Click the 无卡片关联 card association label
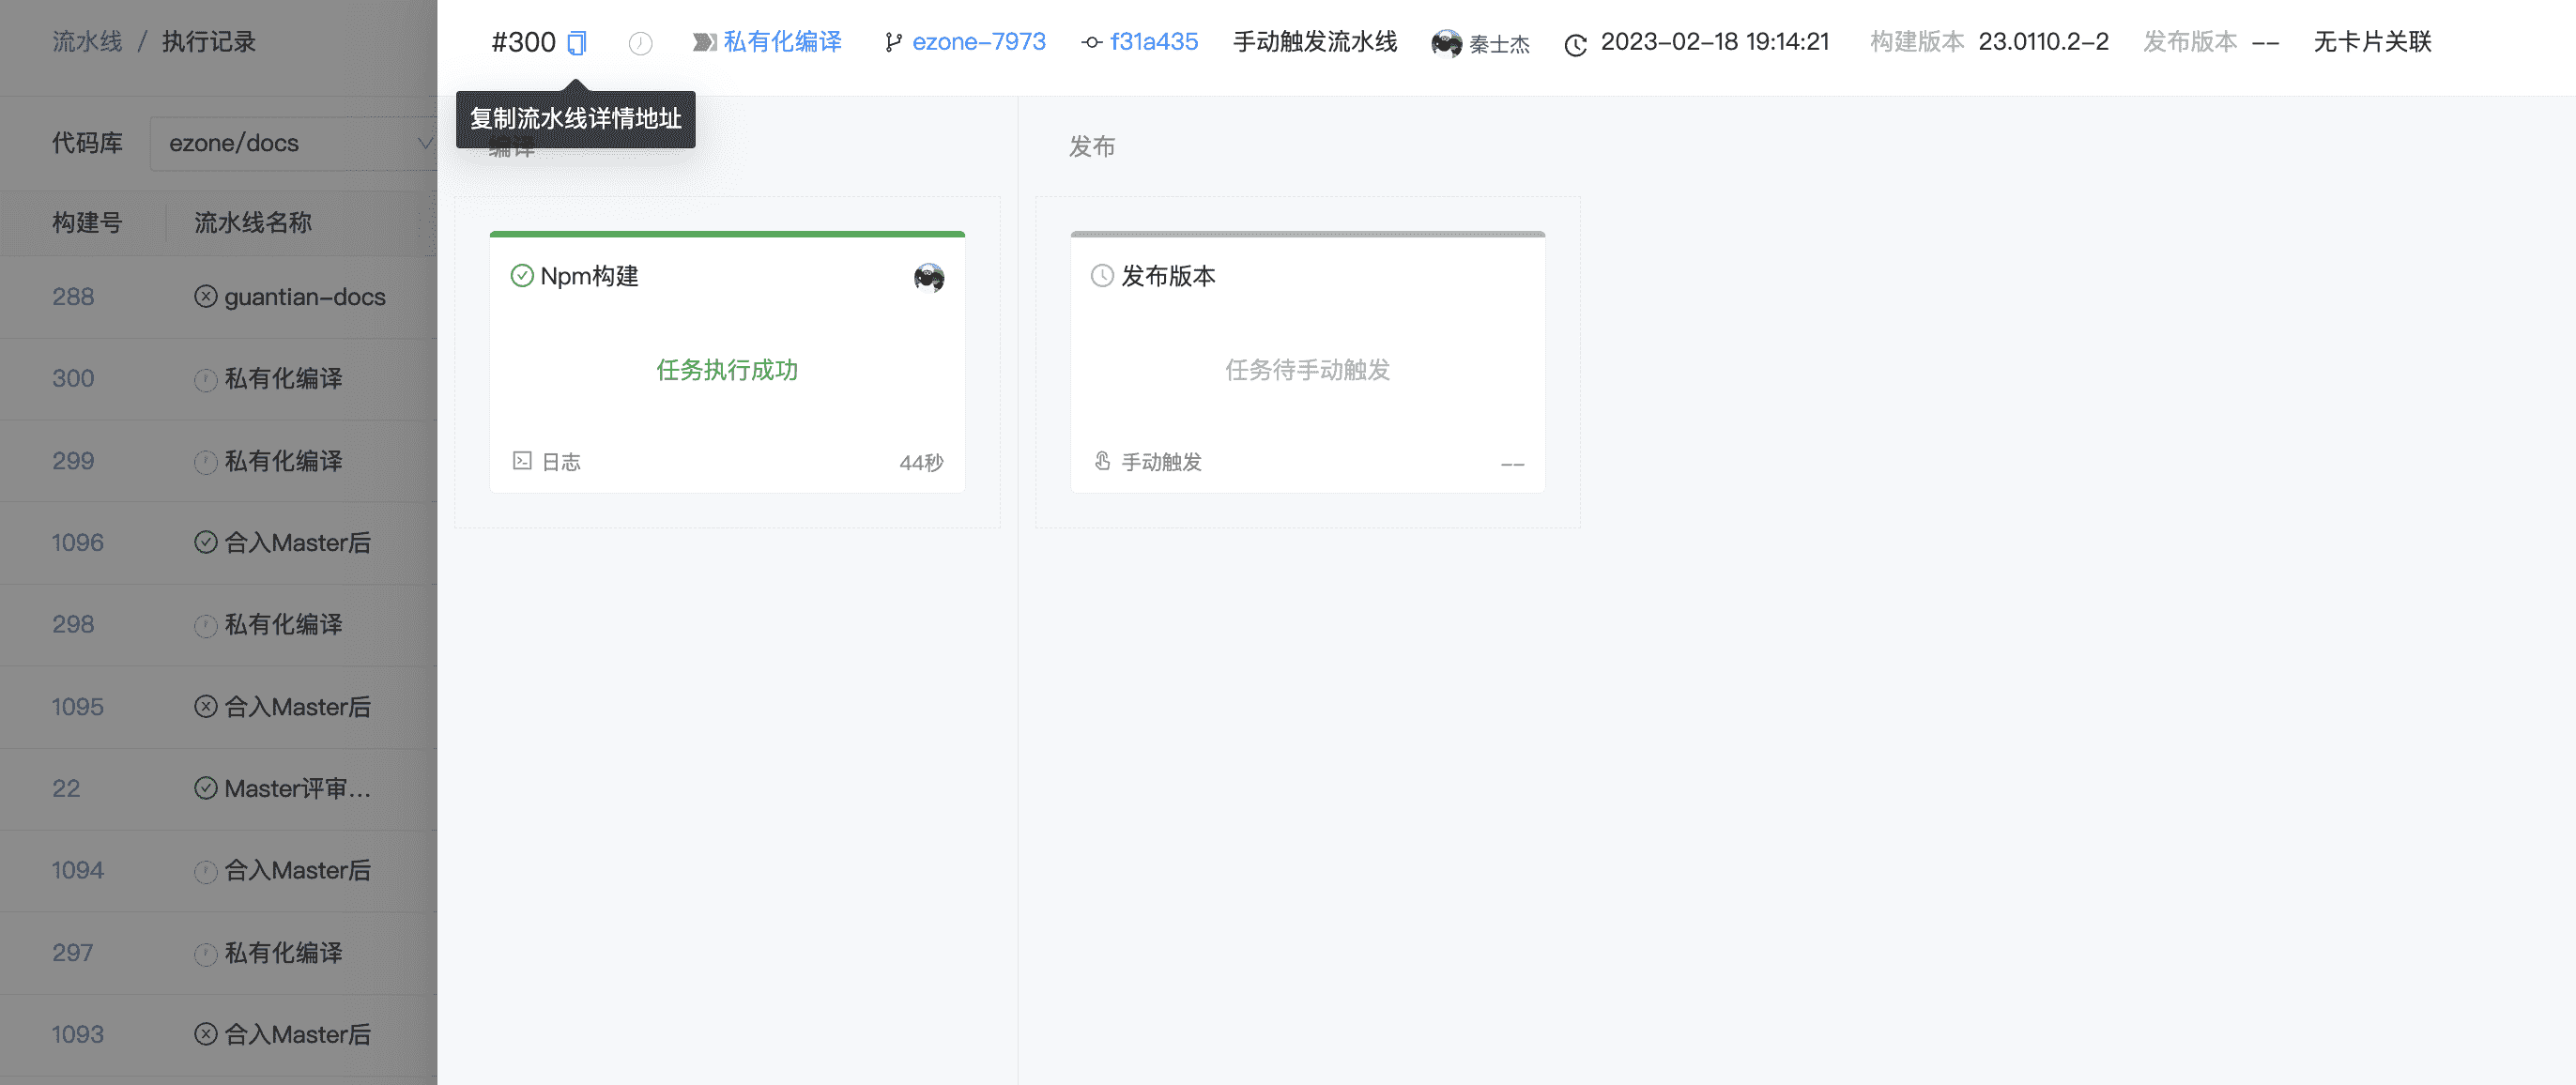 tap(2372, 43)
